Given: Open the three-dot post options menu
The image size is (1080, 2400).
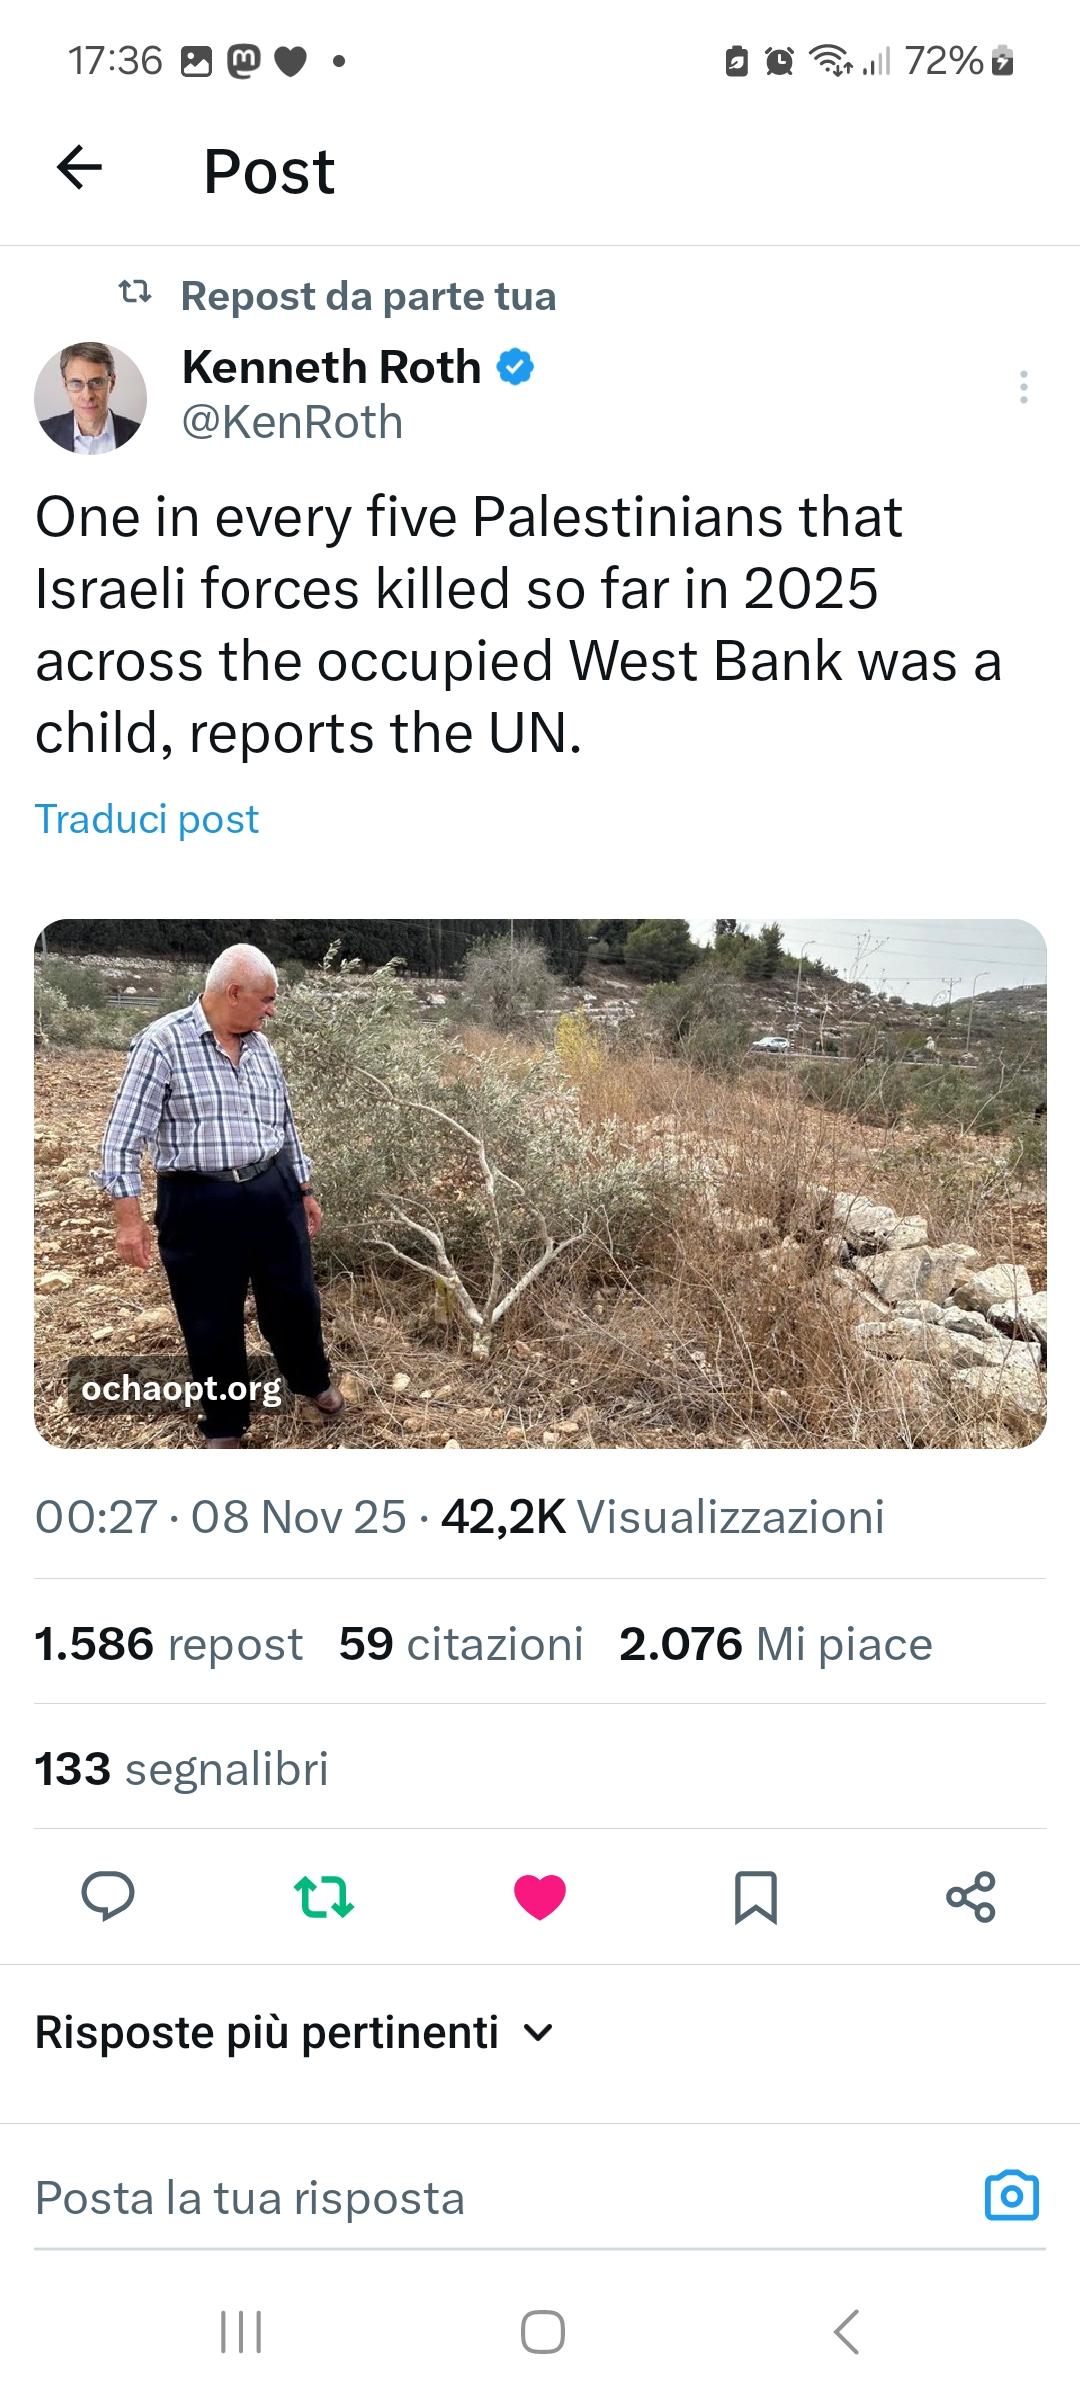Looking at the screenshot, I should [1023, 387].
